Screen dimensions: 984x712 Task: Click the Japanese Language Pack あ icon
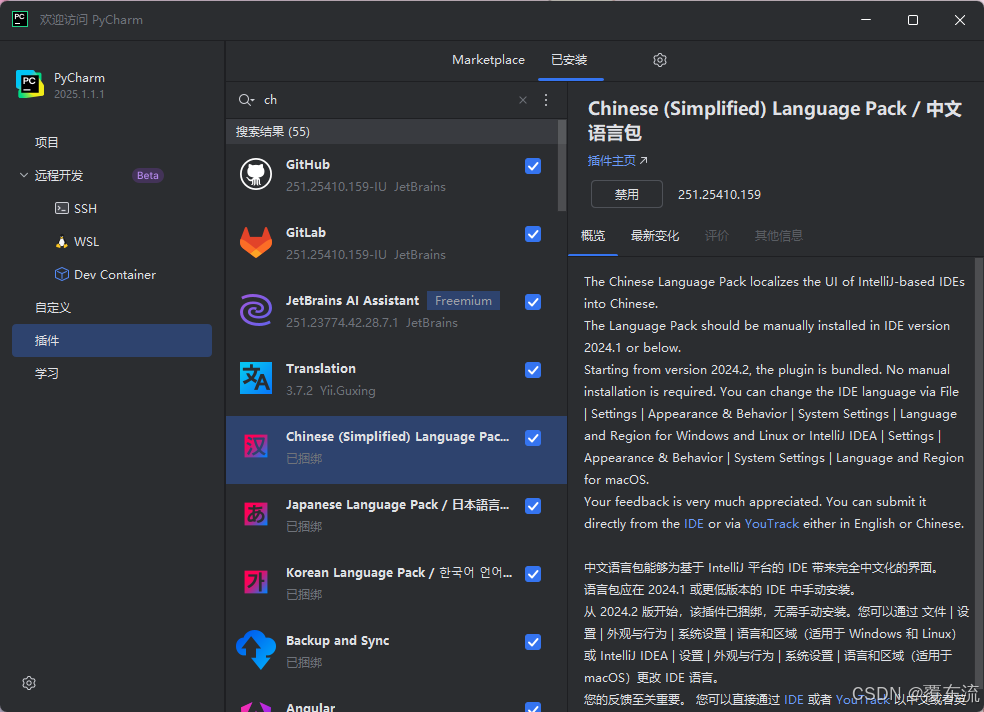pyautogui.click(x=256, y=514)
